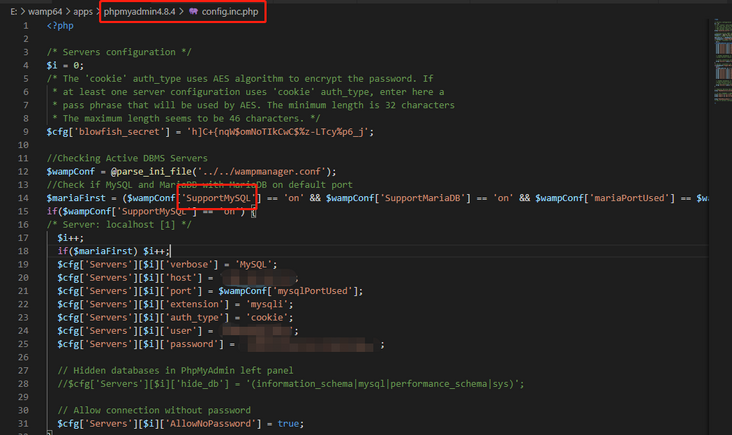Click the config.inc.php breadcrumb file name

point(230,12)
